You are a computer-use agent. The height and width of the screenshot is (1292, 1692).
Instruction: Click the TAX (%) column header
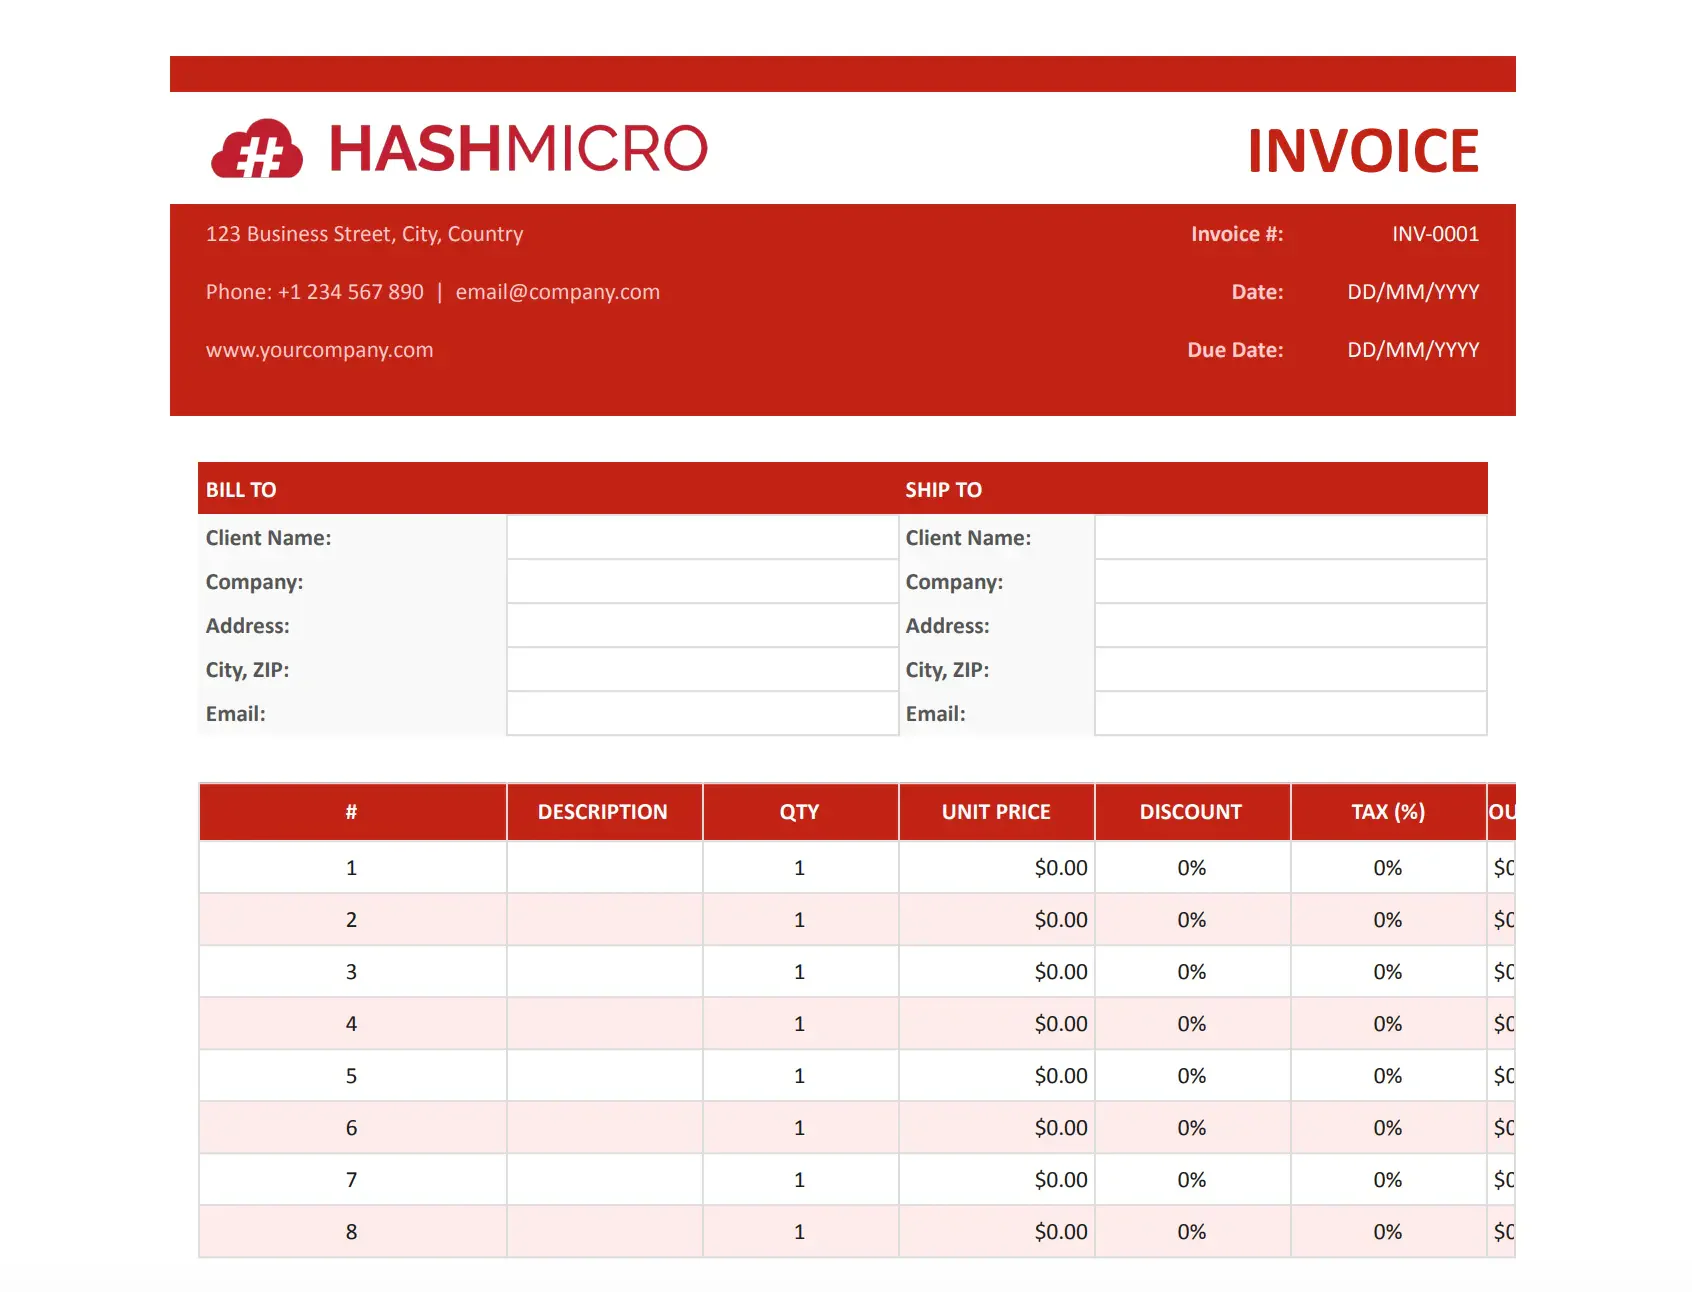[1388, 812]
